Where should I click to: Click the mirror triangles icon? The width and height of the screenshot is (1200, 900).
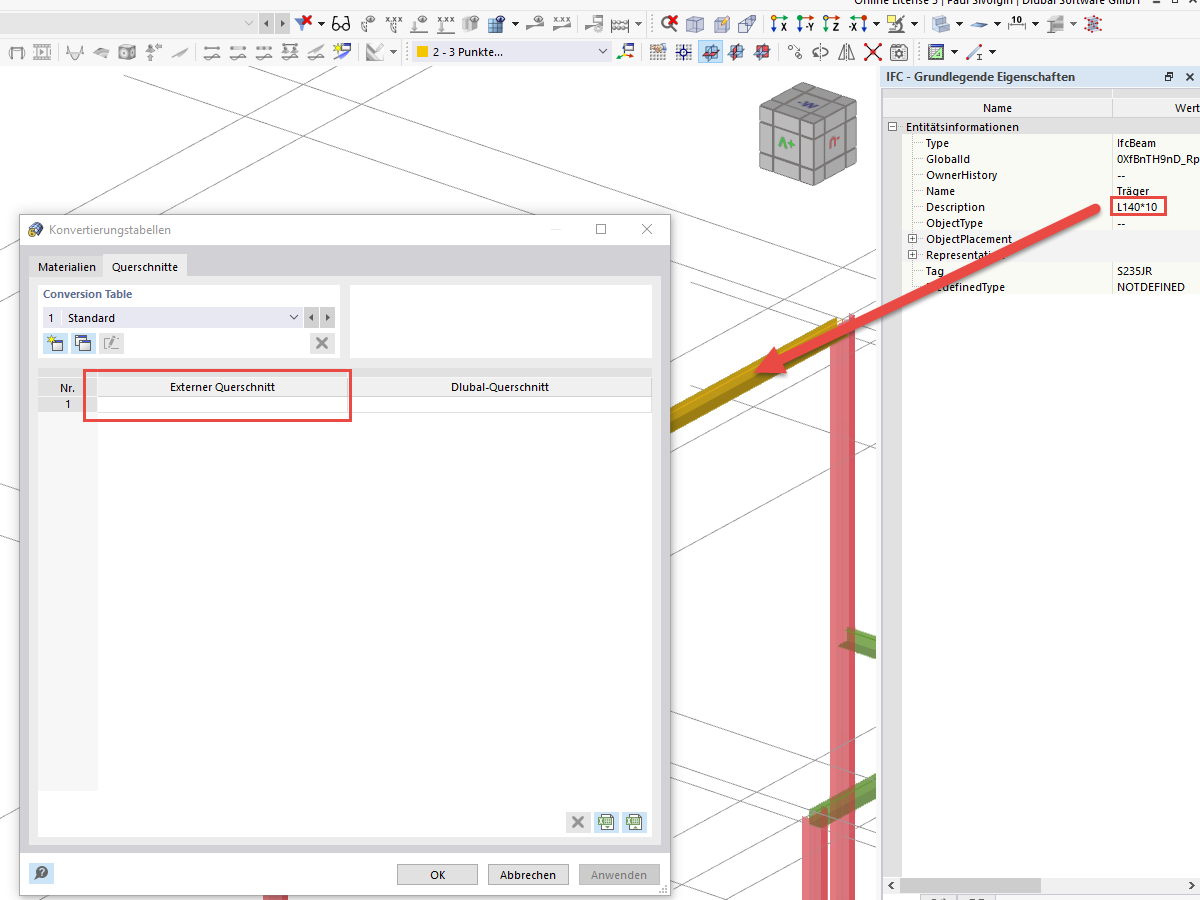click(x=846, y=52)
